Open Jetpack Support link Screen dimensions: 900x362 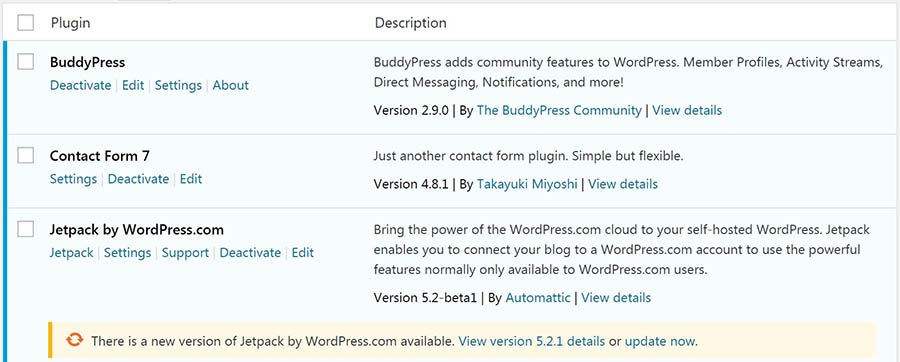click(x=185, y=253)
